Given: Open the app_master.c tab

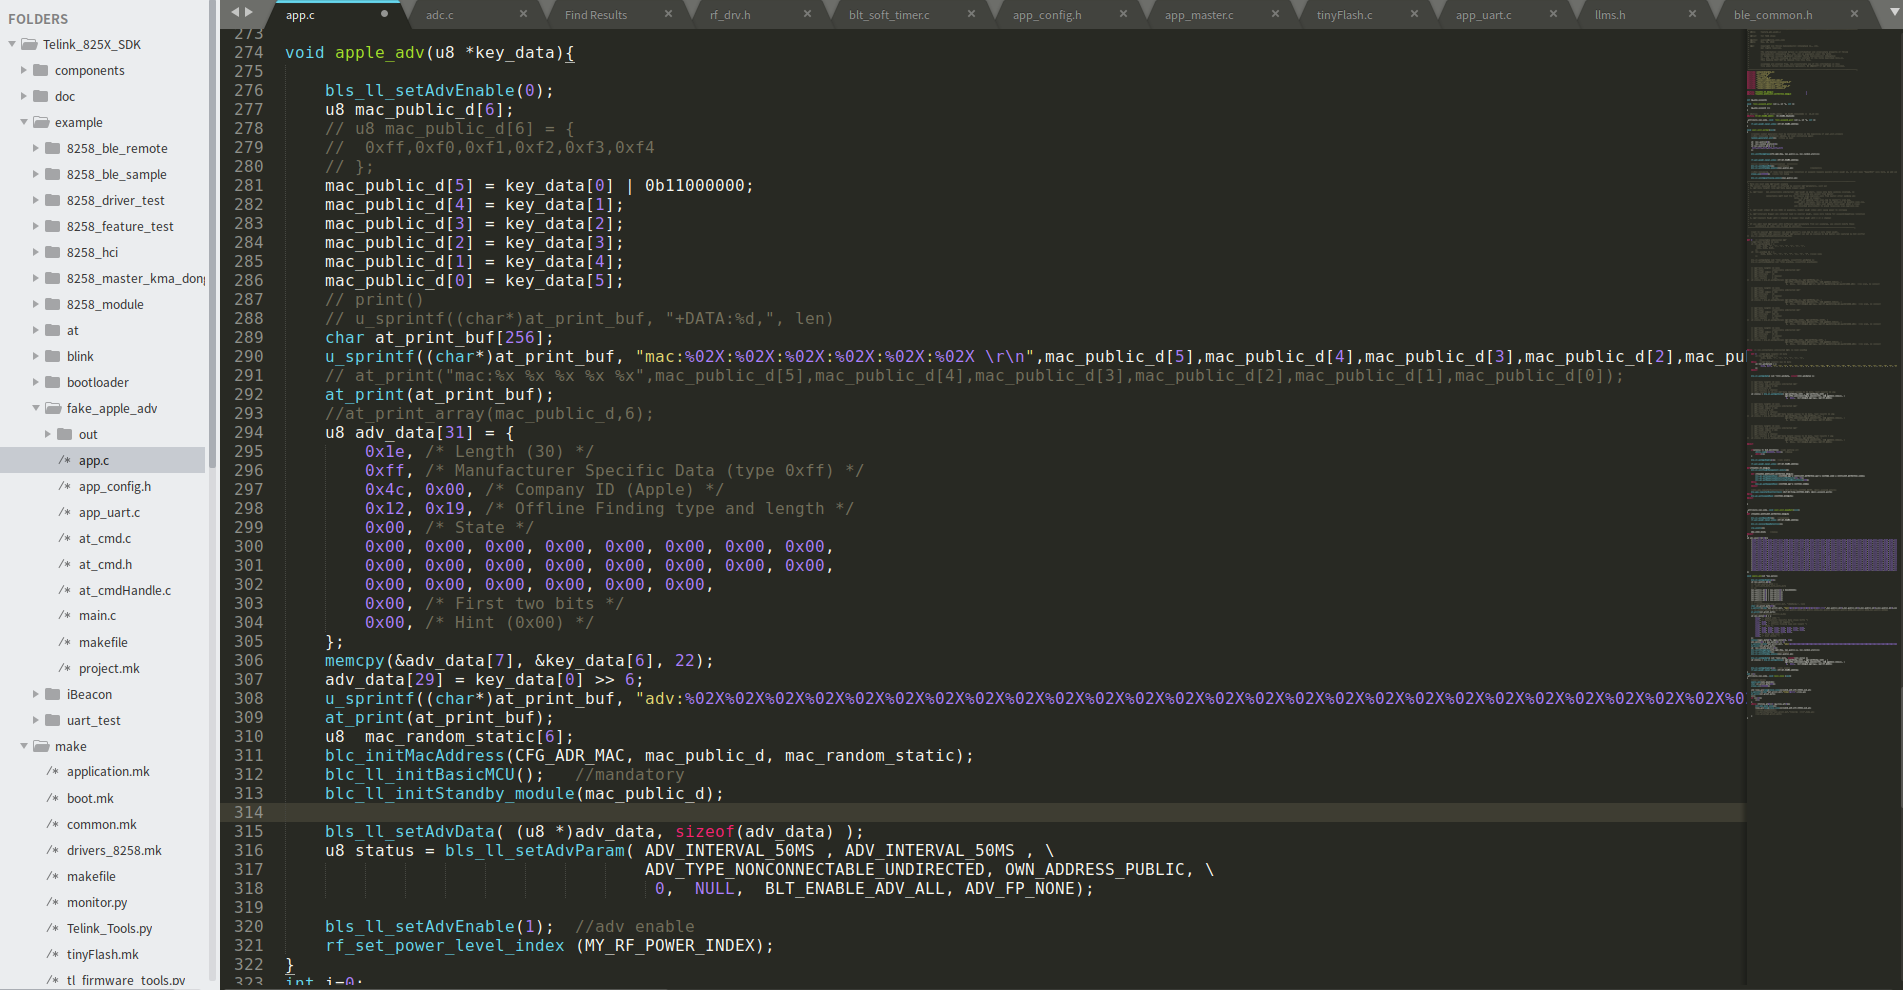Looking at the screenshot, I should pyautogui.click(x=1199, y=15).
